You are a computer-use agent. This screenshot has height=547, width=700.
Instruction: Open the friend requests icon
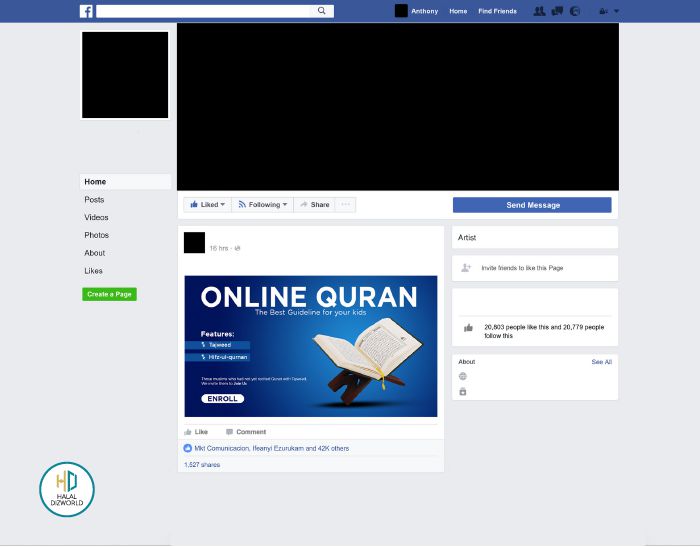point(539,11)
